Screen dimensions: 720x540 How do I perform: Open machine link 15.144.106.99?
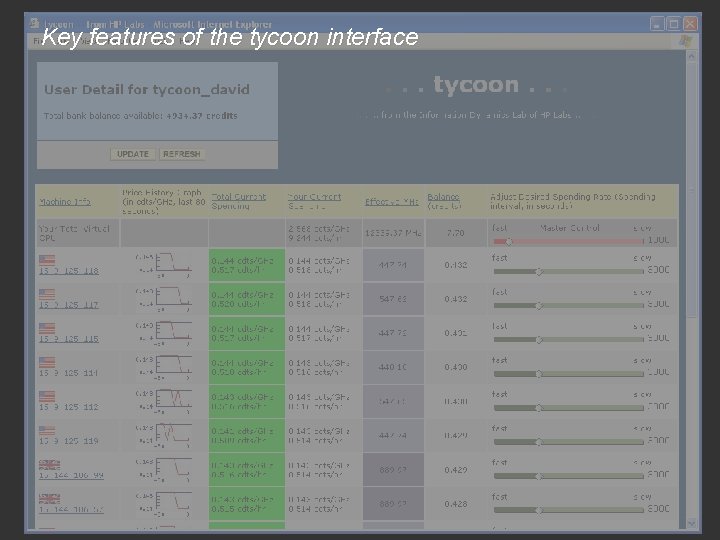tap(71, 475)
